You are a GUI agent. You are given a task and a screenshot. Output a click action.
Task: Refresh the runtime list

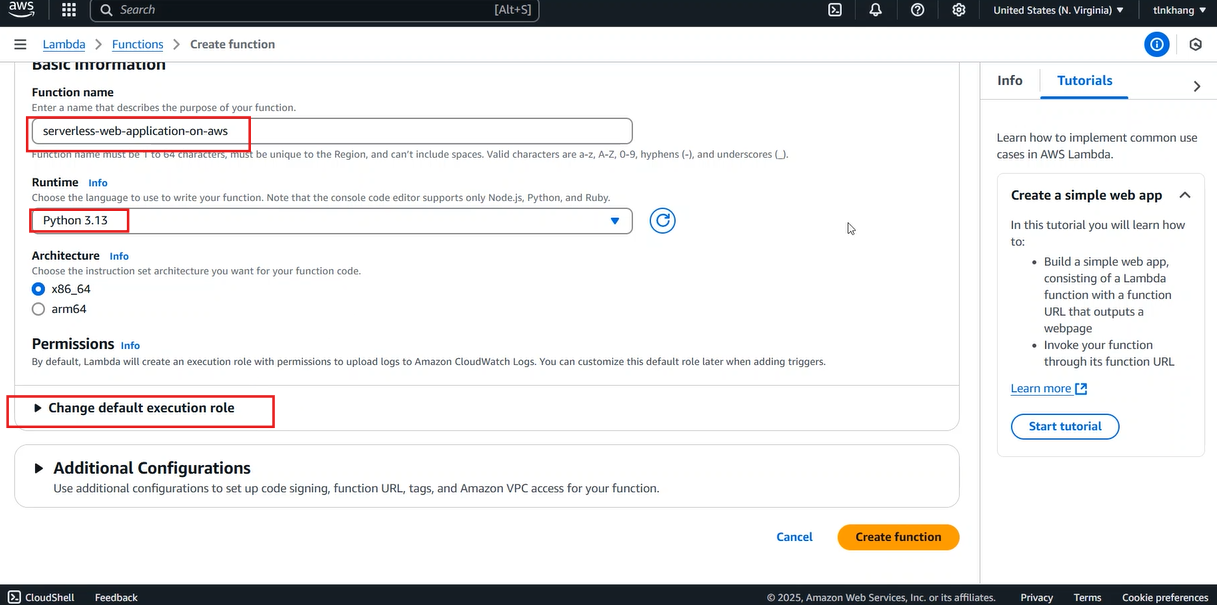[662, 220]
